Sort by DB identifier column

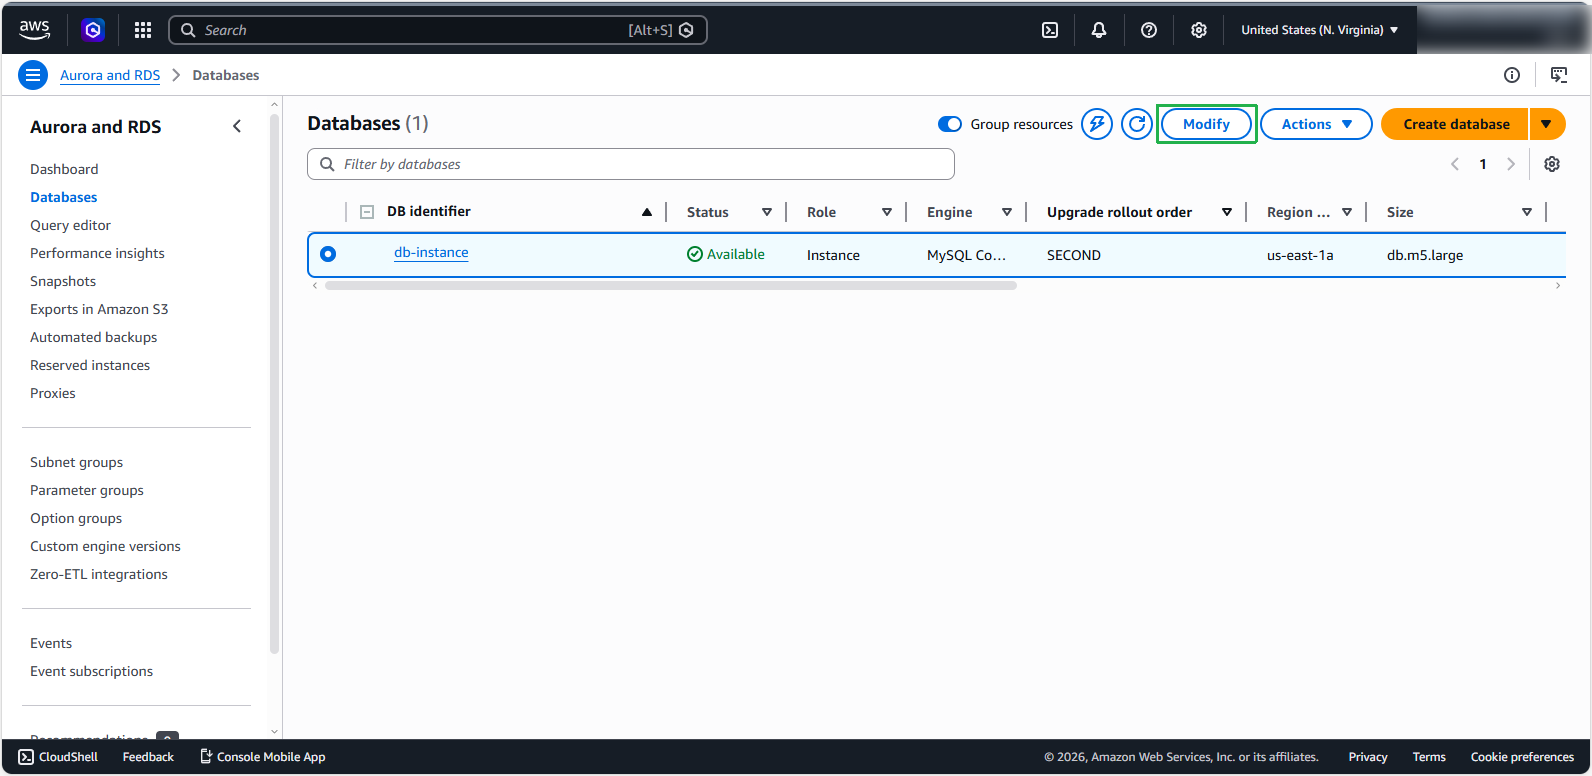[x=647, y=212]
